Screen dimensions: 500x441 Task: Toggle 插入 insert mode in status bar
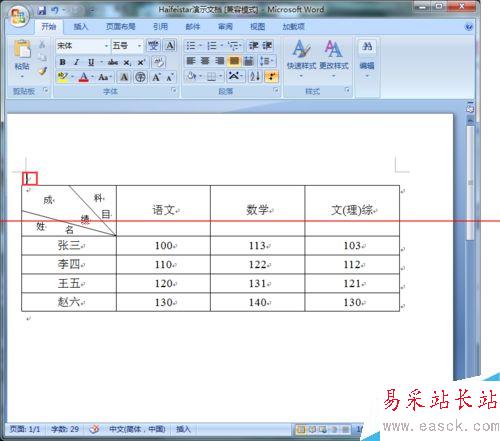coord(183,429)
